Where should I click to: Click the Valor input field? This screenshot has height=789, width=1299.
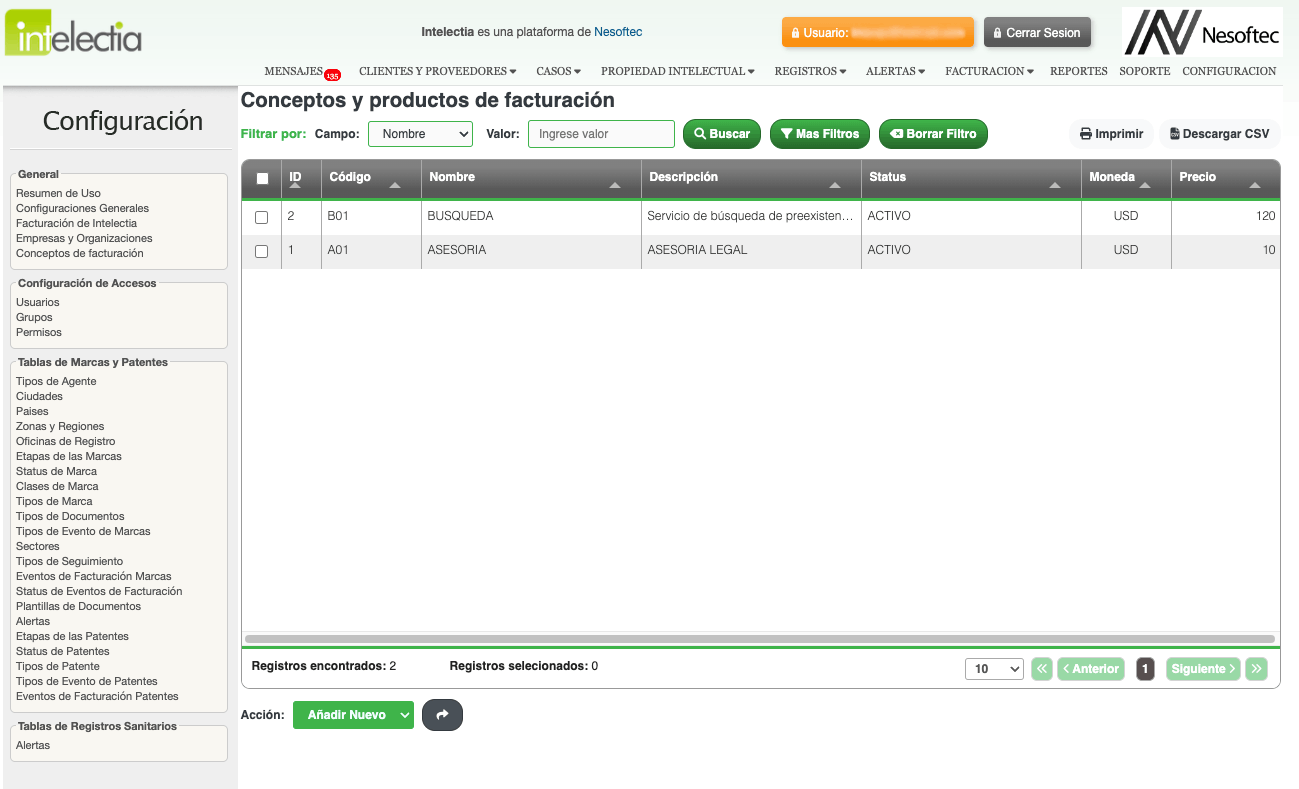pos(601,134)
